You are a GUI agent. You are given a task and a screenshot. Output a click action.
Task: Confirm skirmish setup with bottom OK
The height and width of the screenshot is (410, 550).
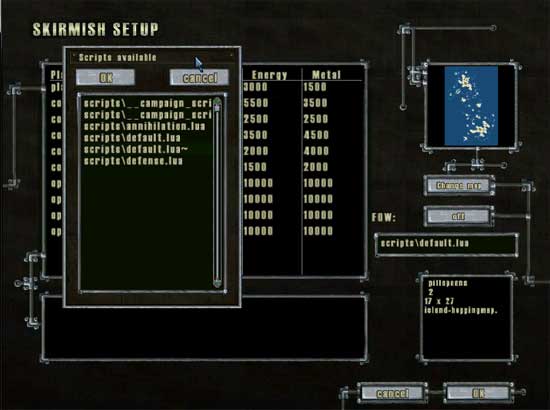pyautogui.click(x=478, y=393)
